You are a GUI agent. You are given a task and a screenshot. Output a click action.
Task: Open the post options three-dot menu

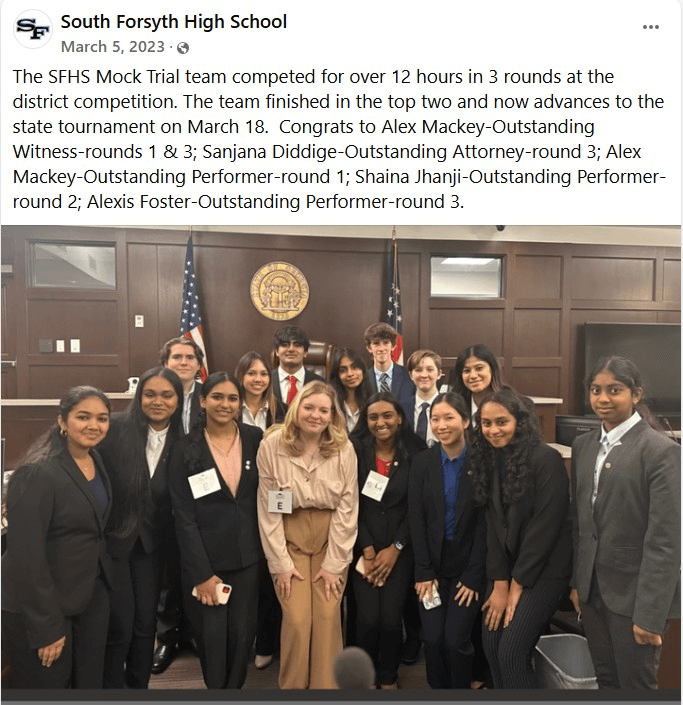click(650, 27)
